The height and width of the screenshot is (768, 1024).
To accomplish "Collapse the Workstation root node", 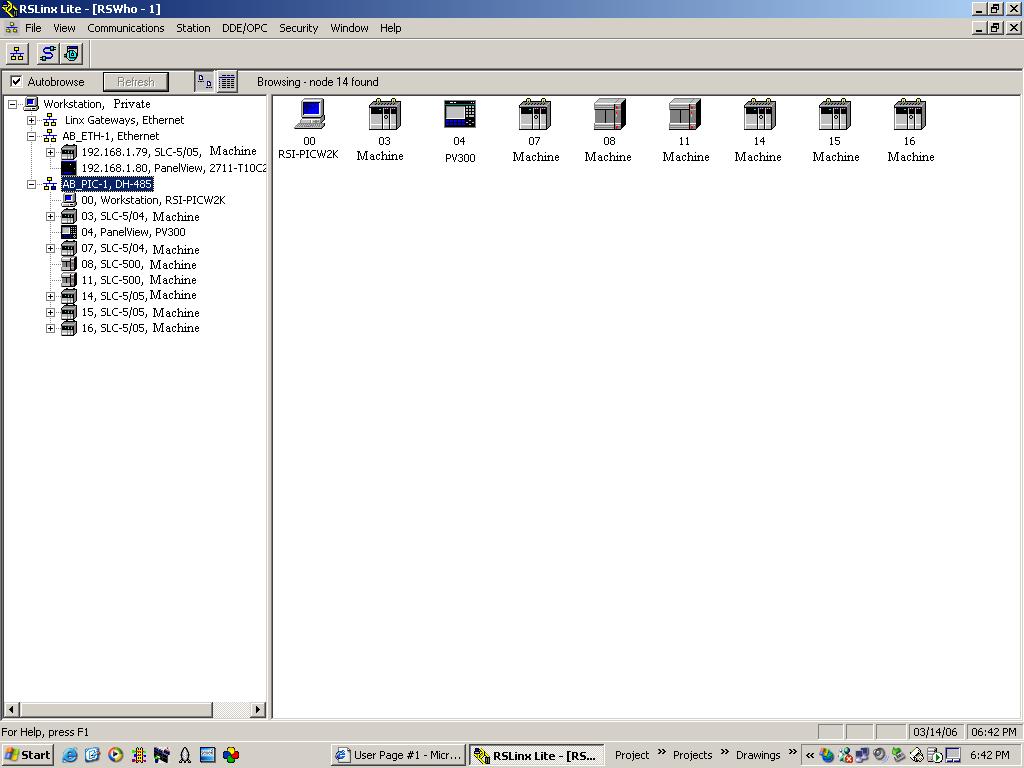I will point(12,104).
